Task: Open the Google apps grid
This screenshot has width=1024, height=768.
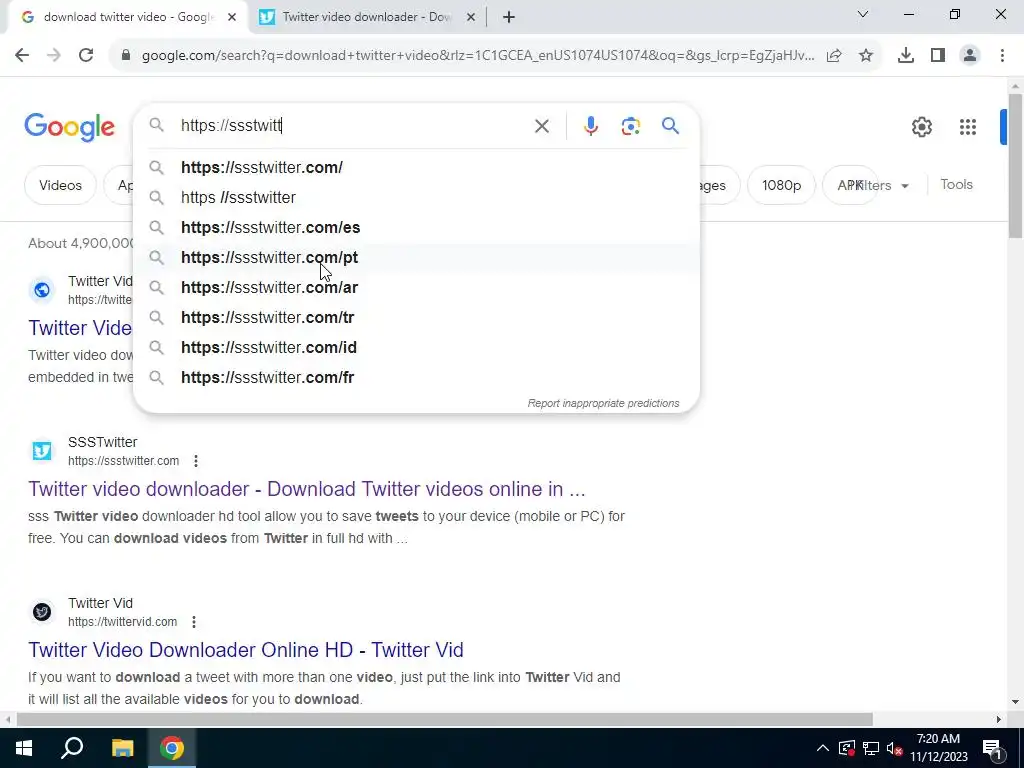Action: [x=967, y=127]
